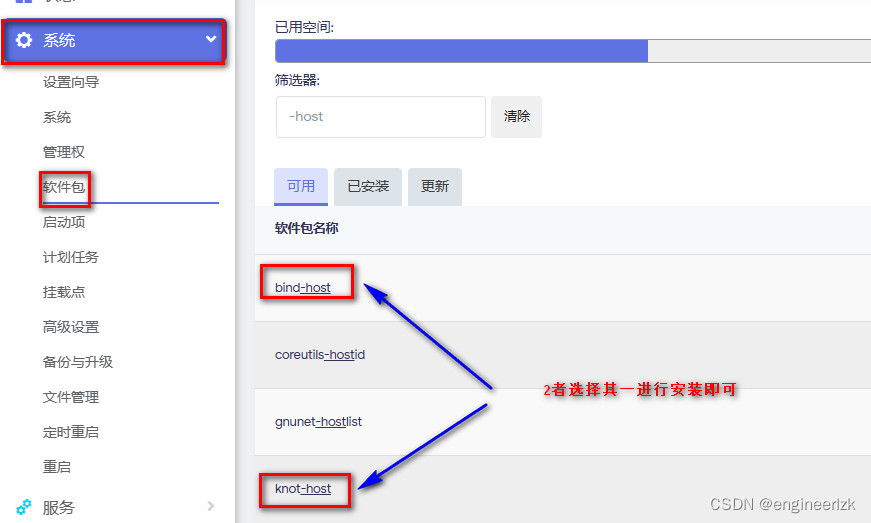Open the 备份与升级 sidebar item
The height and width of the screenshot is (523, 871).
click(x=78, y=362)
